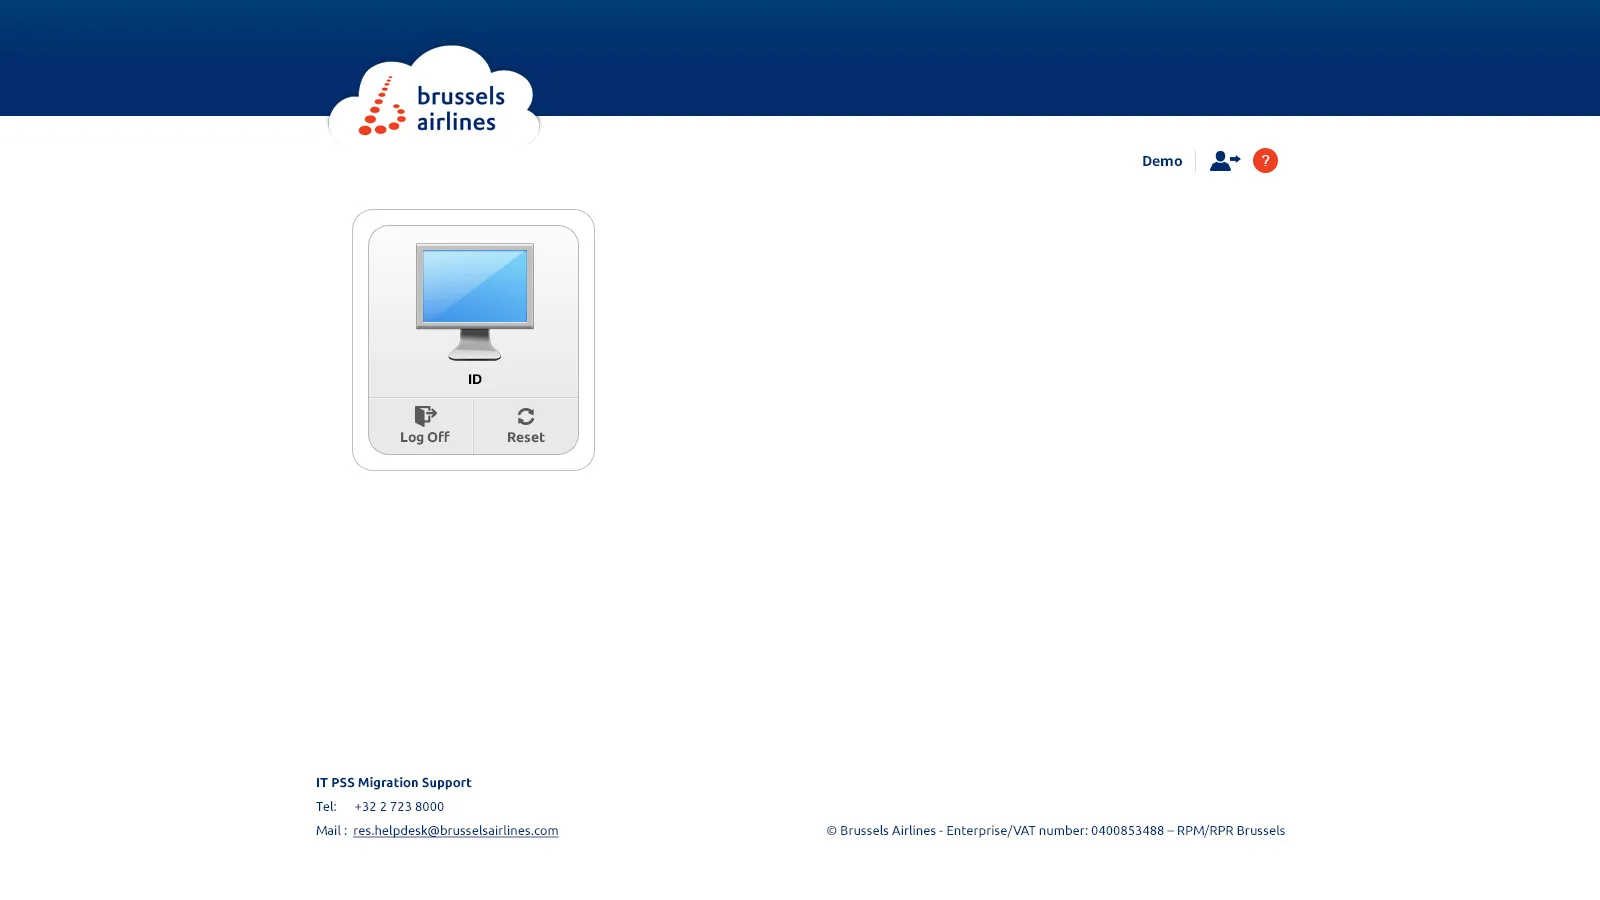Viewport: 1600px width, 900px height.
Task: Click the Demo user label
Action: tap(1162, 161)
